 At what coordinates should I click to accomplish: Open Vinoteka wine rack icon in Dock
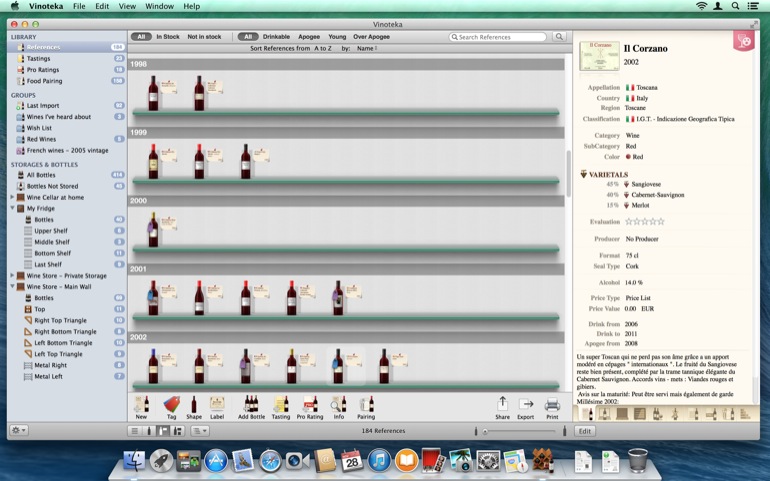[542, 460]
